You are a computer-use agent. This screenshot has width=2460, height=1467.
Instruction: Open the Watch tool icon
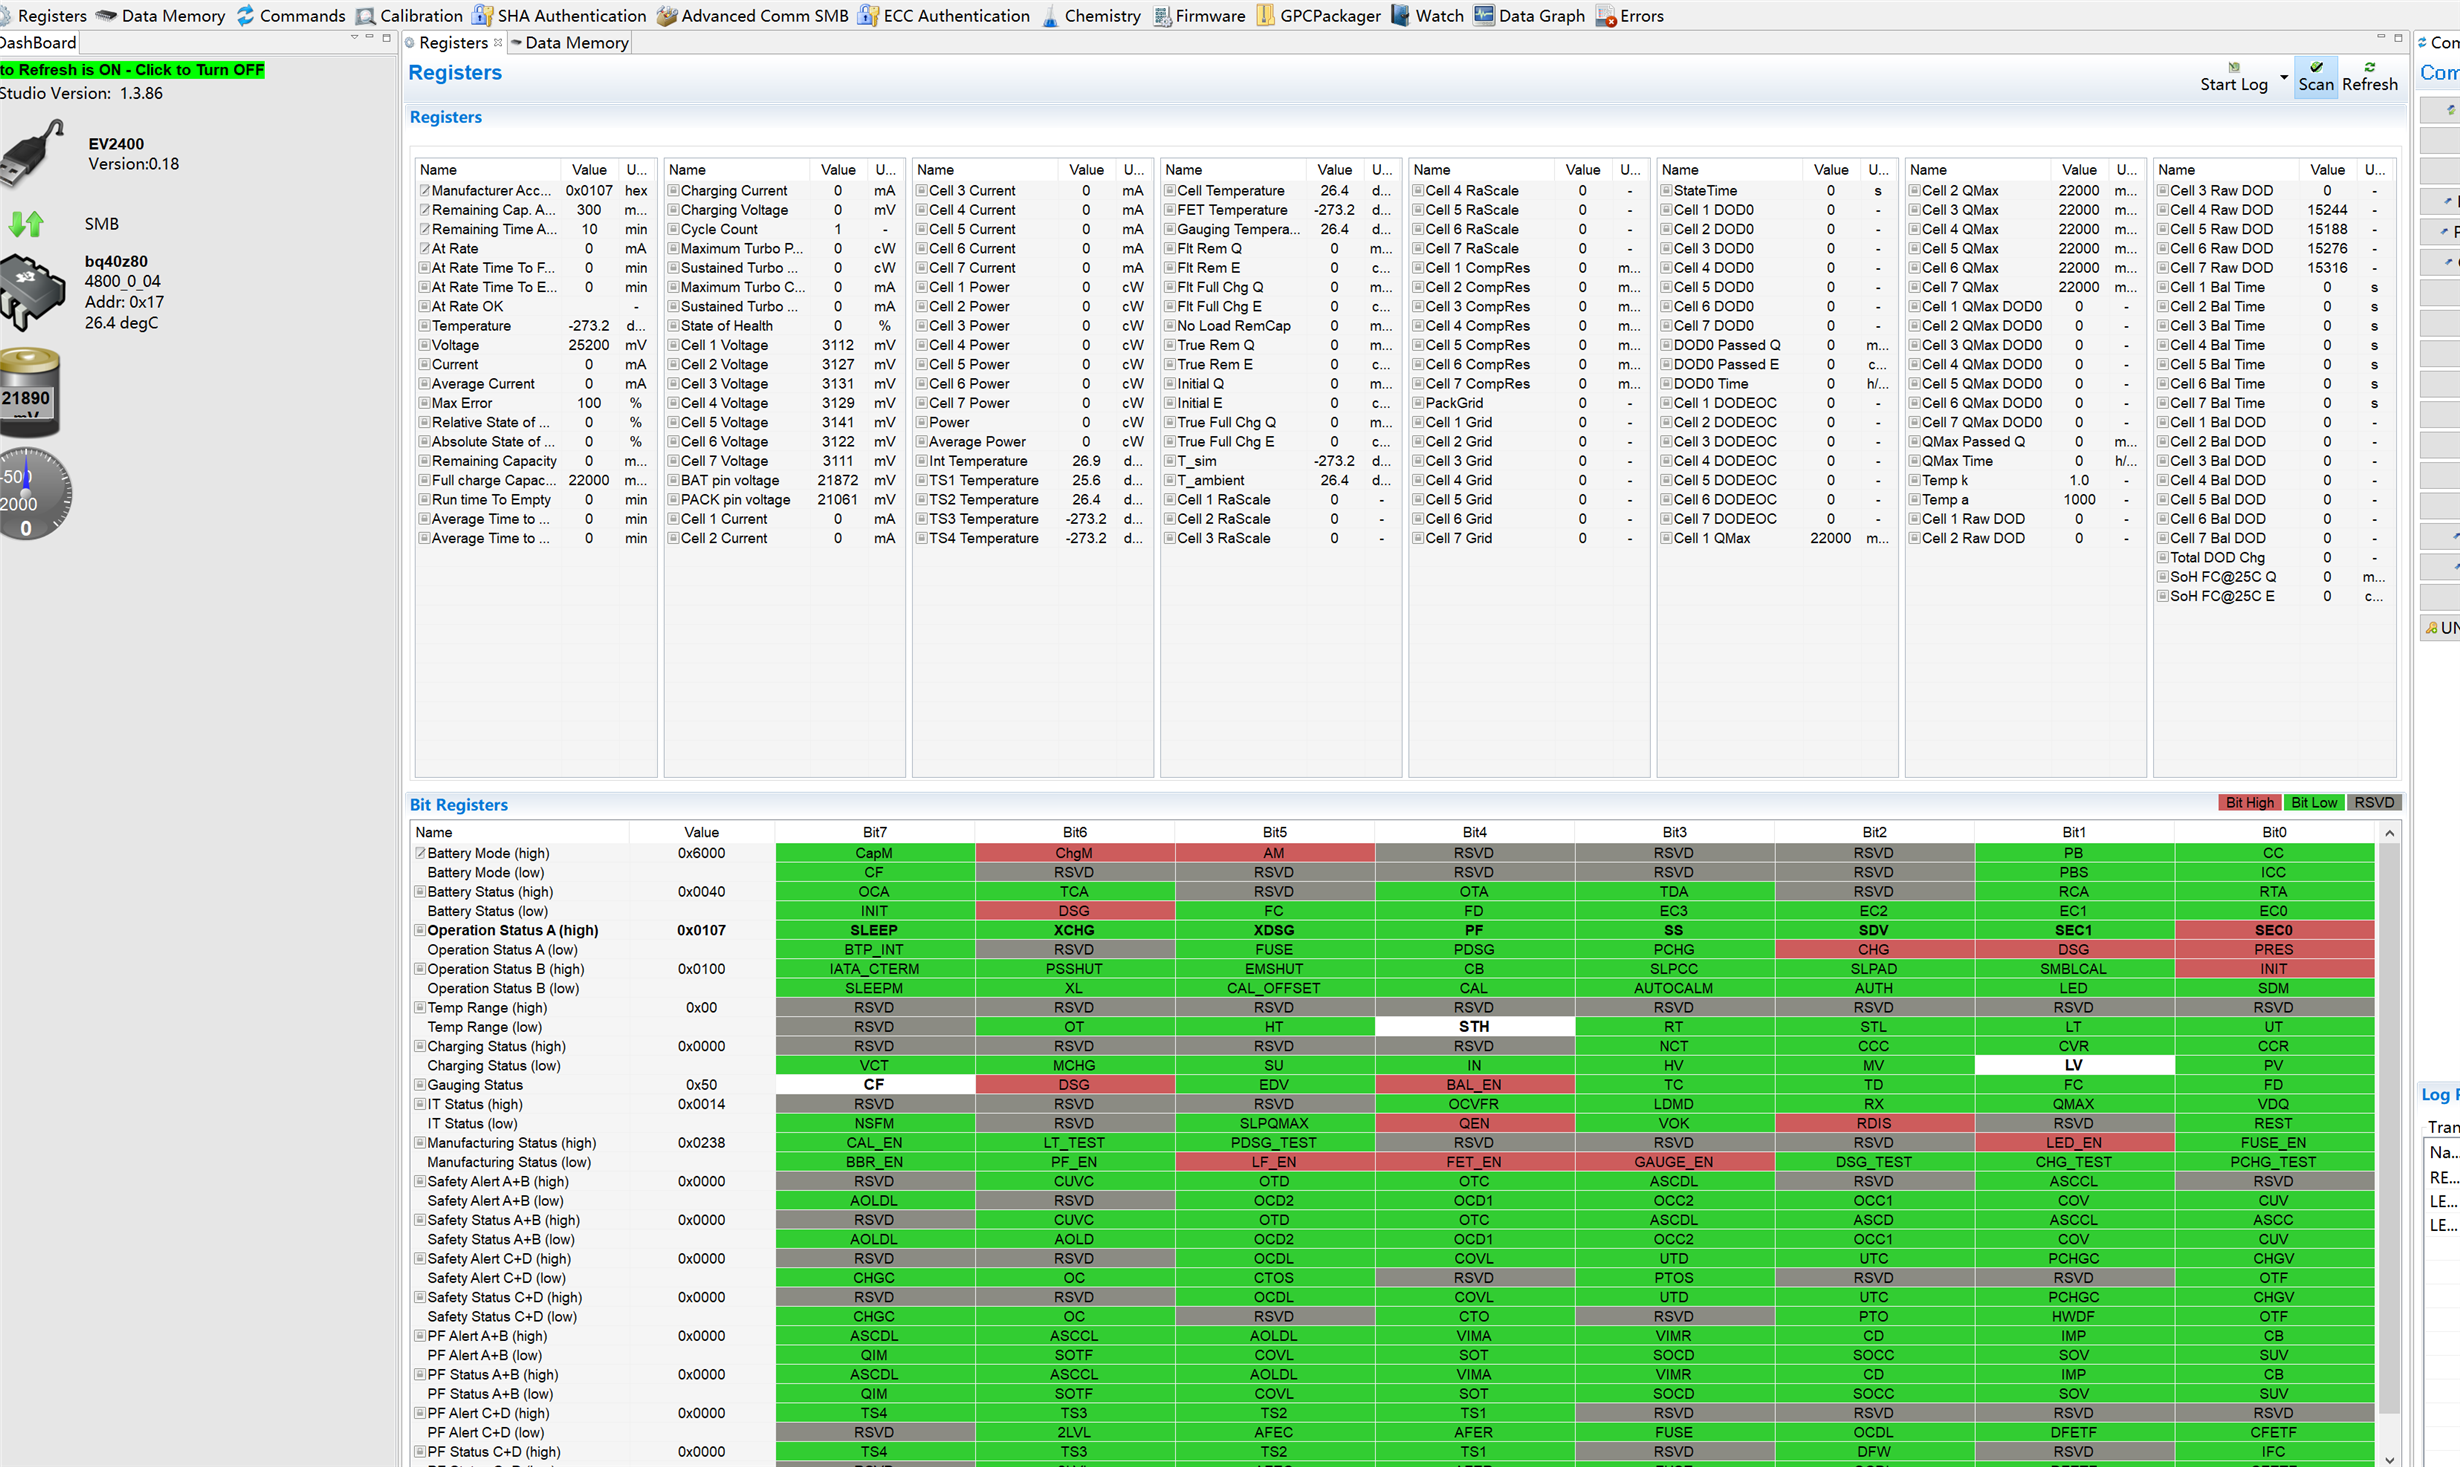point(1400,15)
